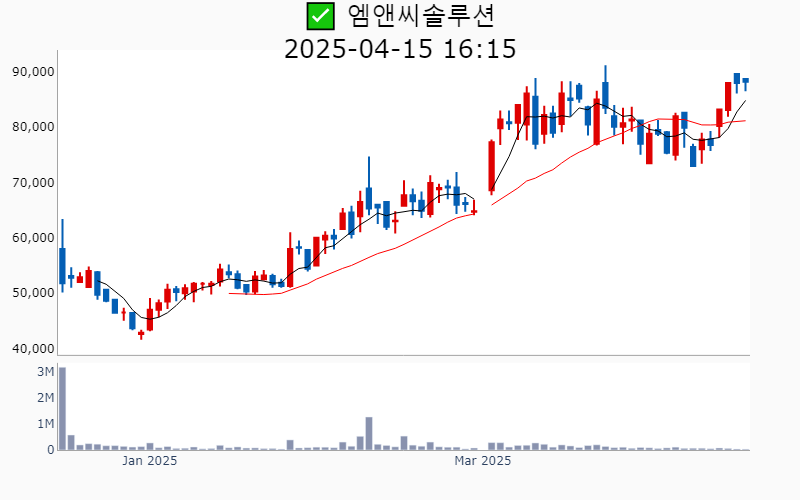Click the 2M volume axis label
The width and height of the screenshot is (800, 500).
point(45,398)
